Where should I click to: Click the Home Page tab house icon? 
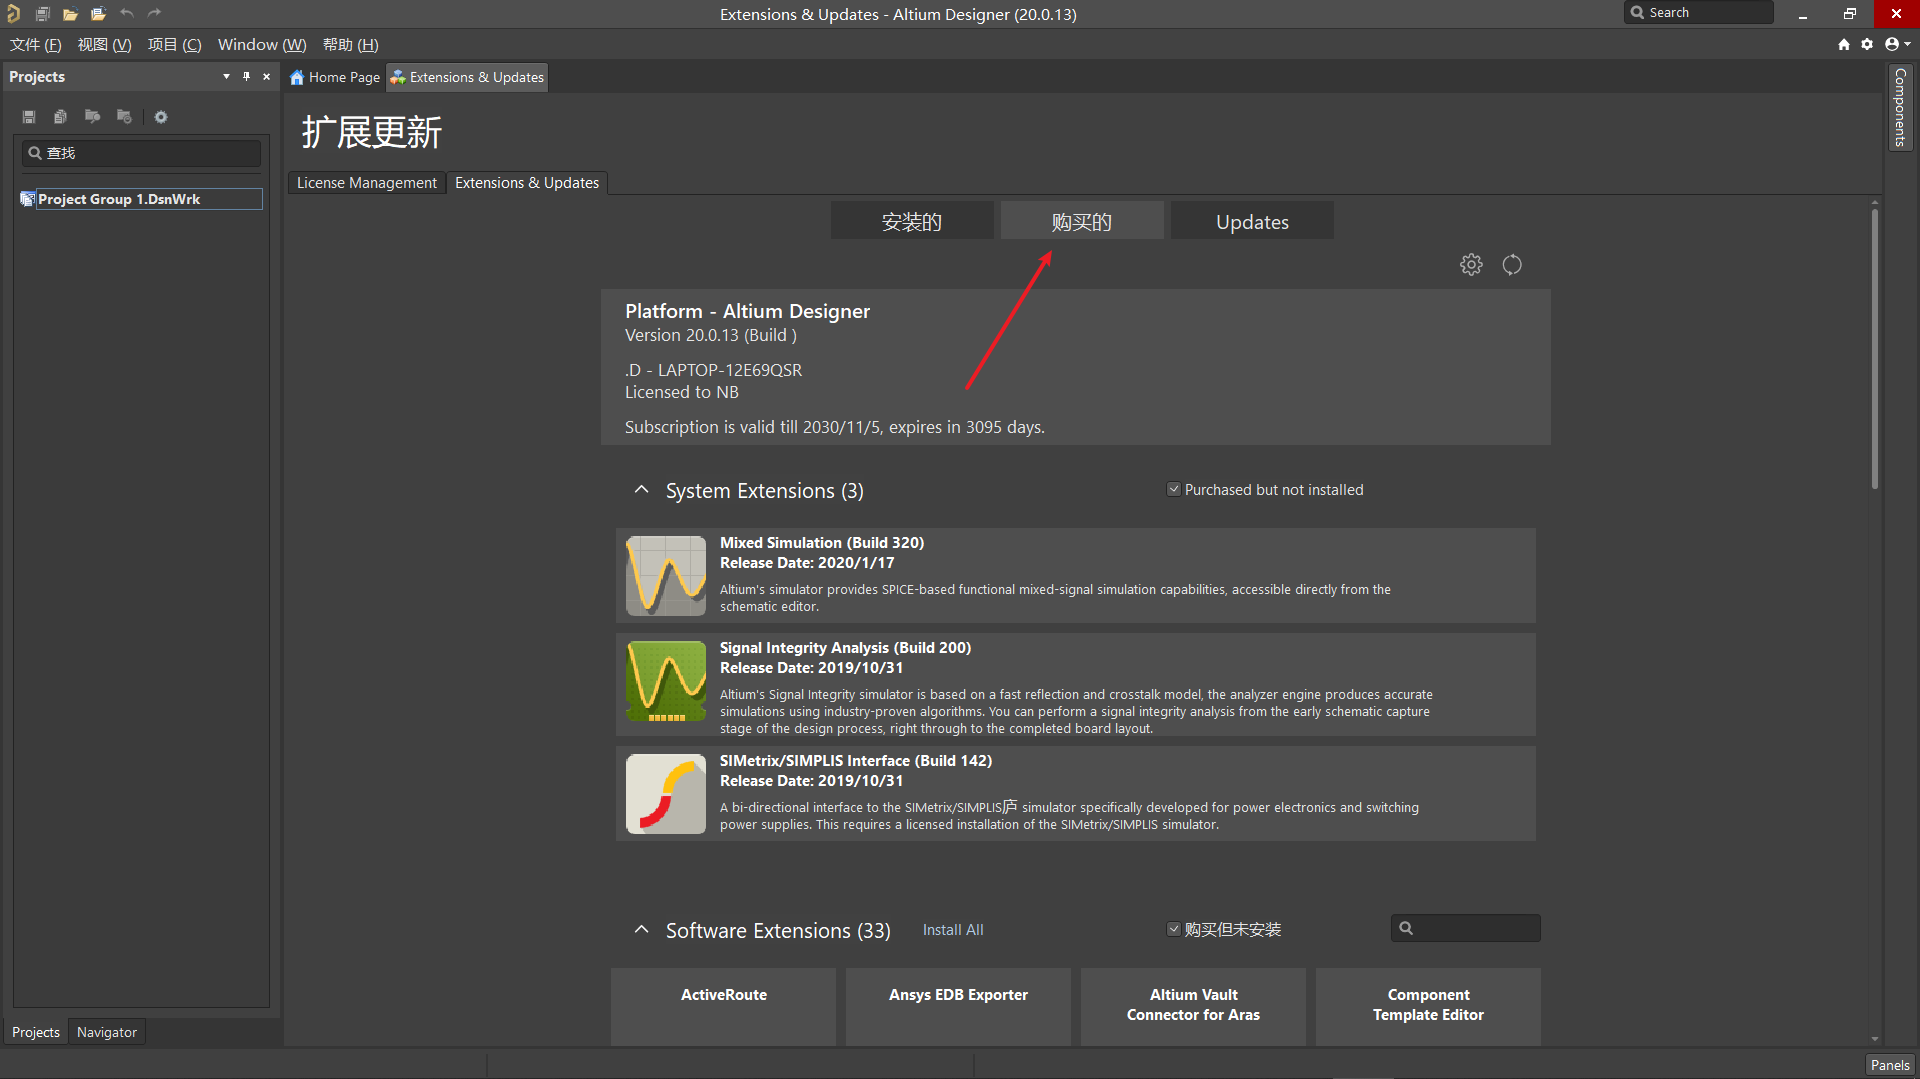click(x=297, y=77)
